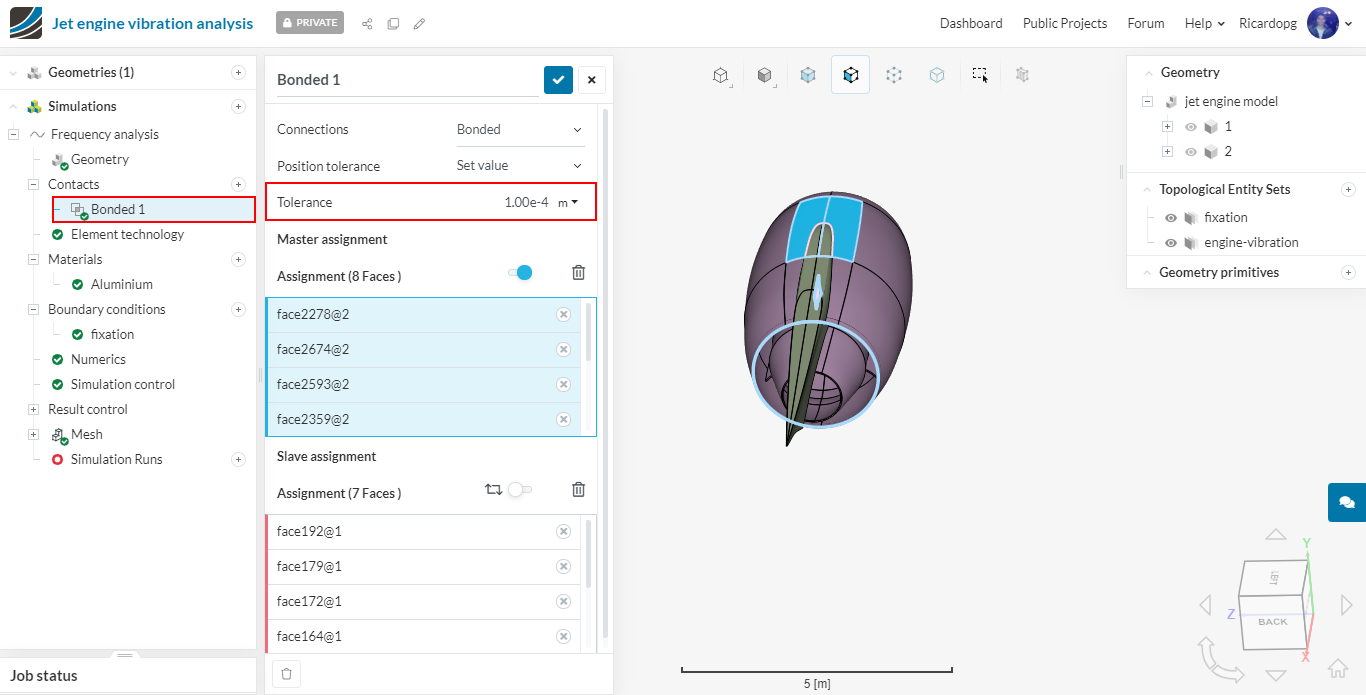Expand solid 1 in geometry tree
Viewport: 1366px width, 695px height.
pos(1167,127)
